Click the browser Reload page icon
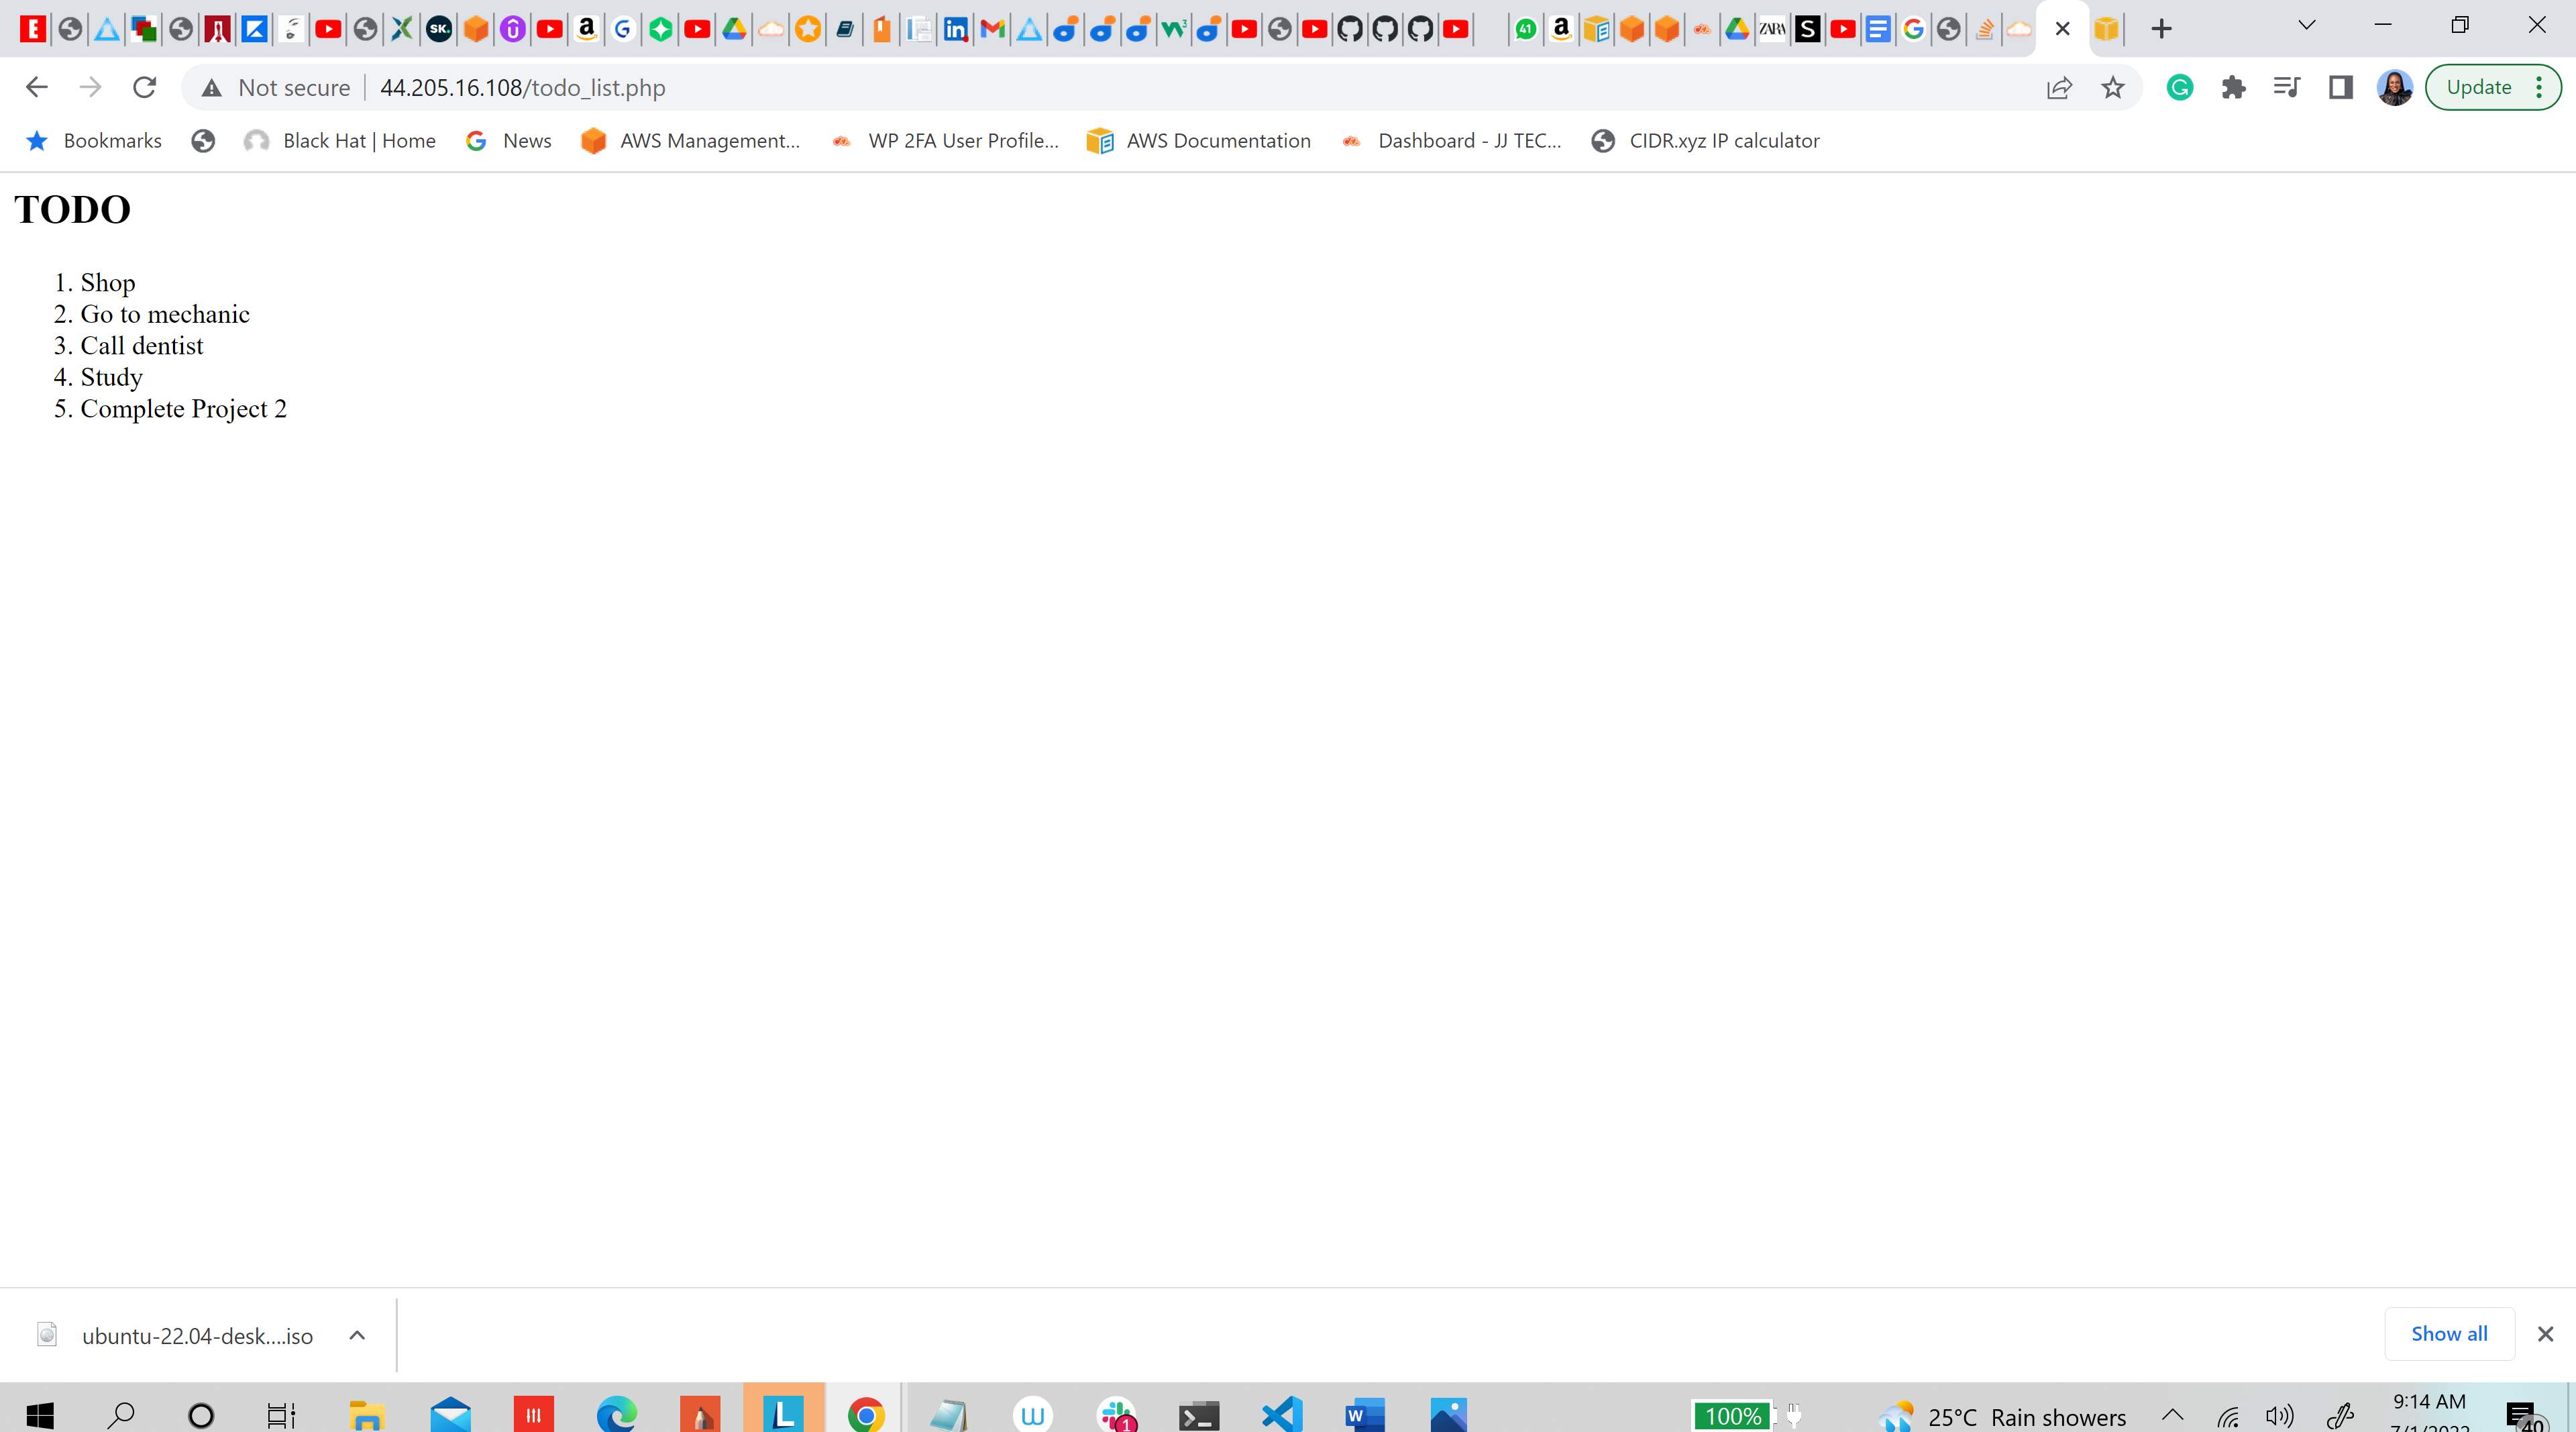2576x1432 pixels. tap(145, 88)
